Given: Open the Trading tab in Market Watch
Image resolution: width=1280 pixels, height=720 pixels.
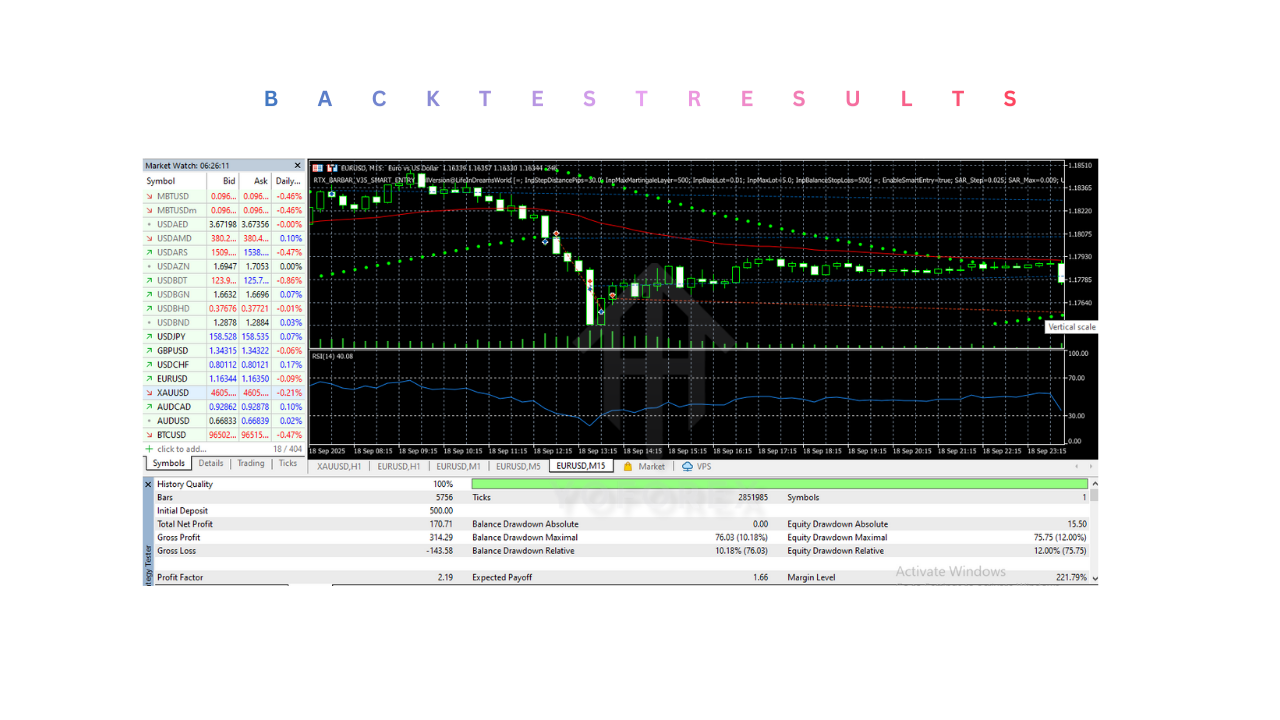Looking at the screenshot, I should [251, 464].
